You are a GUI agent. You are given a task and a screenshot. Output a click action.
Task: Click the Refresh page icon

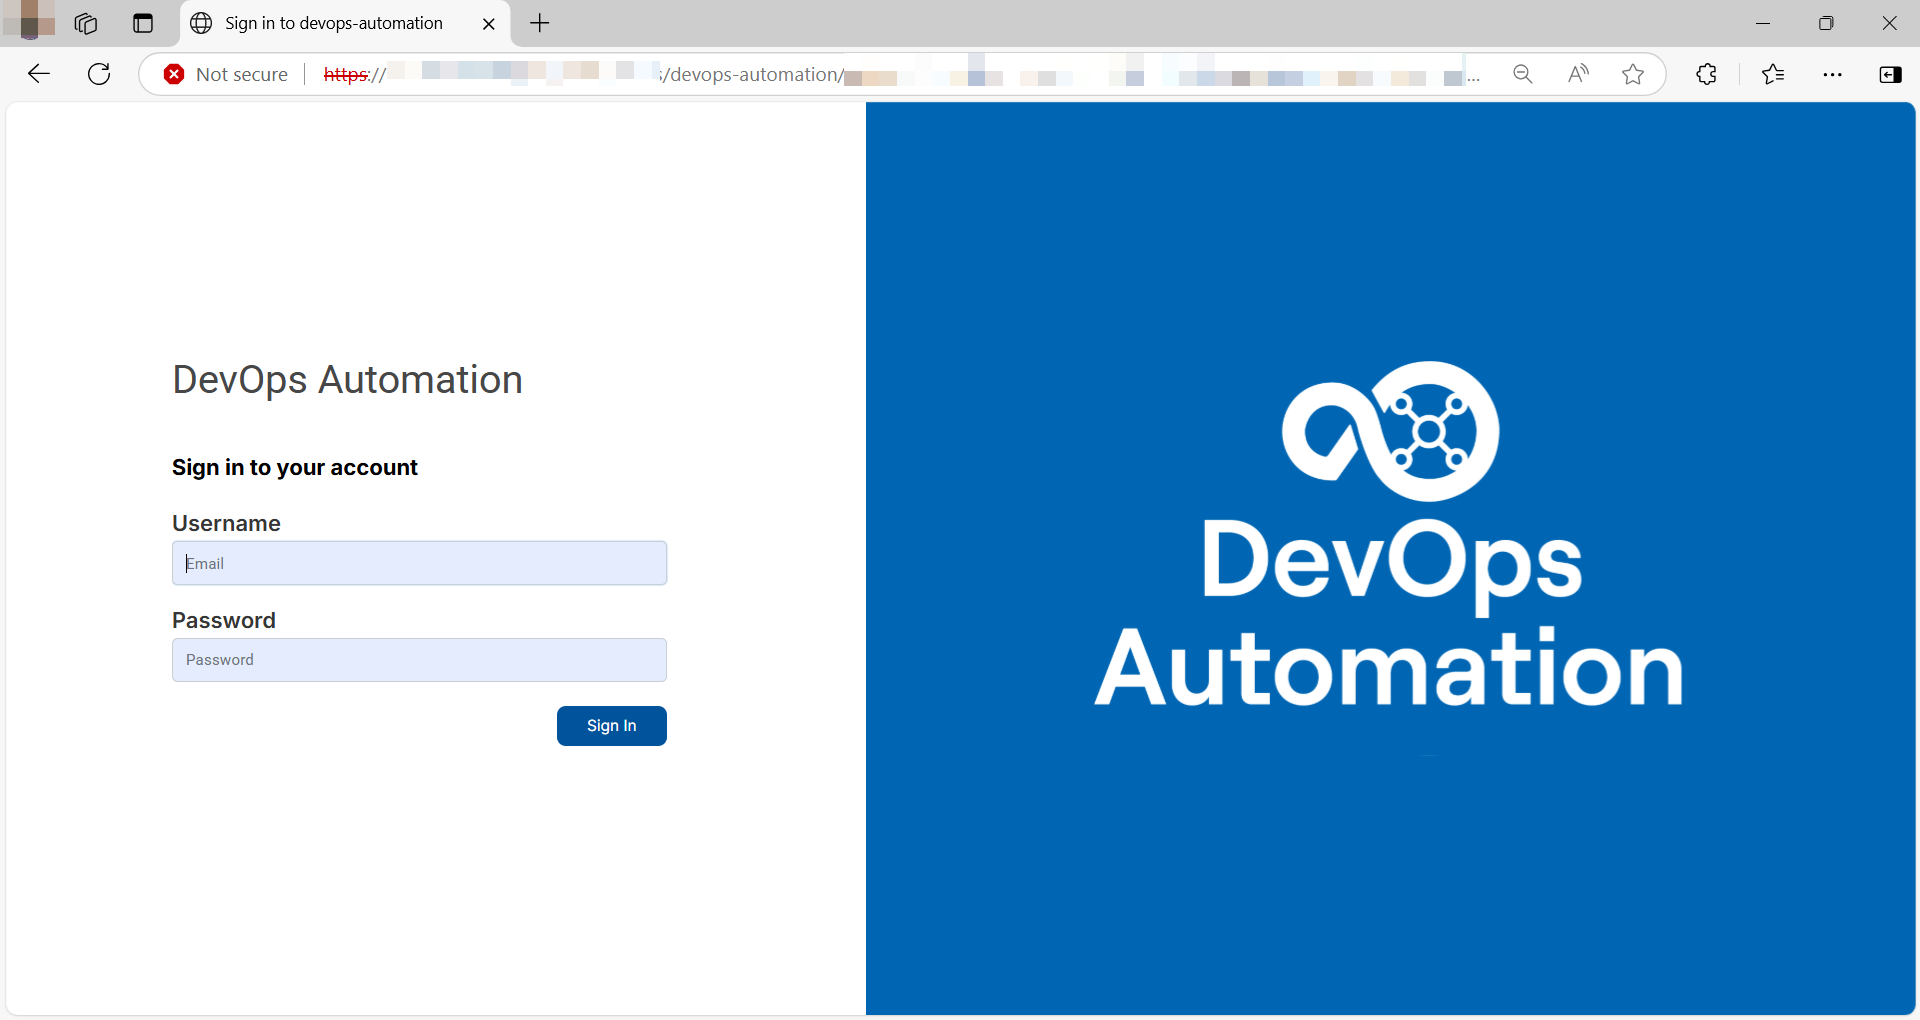click(99, 73)
